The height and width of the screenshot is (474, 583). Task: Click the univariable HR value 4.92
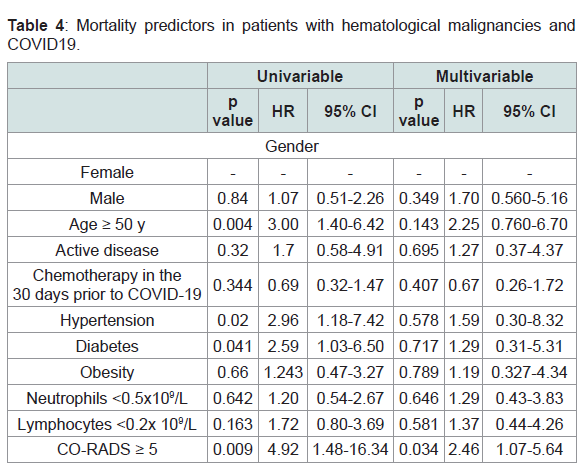click(x=283, y=449)
